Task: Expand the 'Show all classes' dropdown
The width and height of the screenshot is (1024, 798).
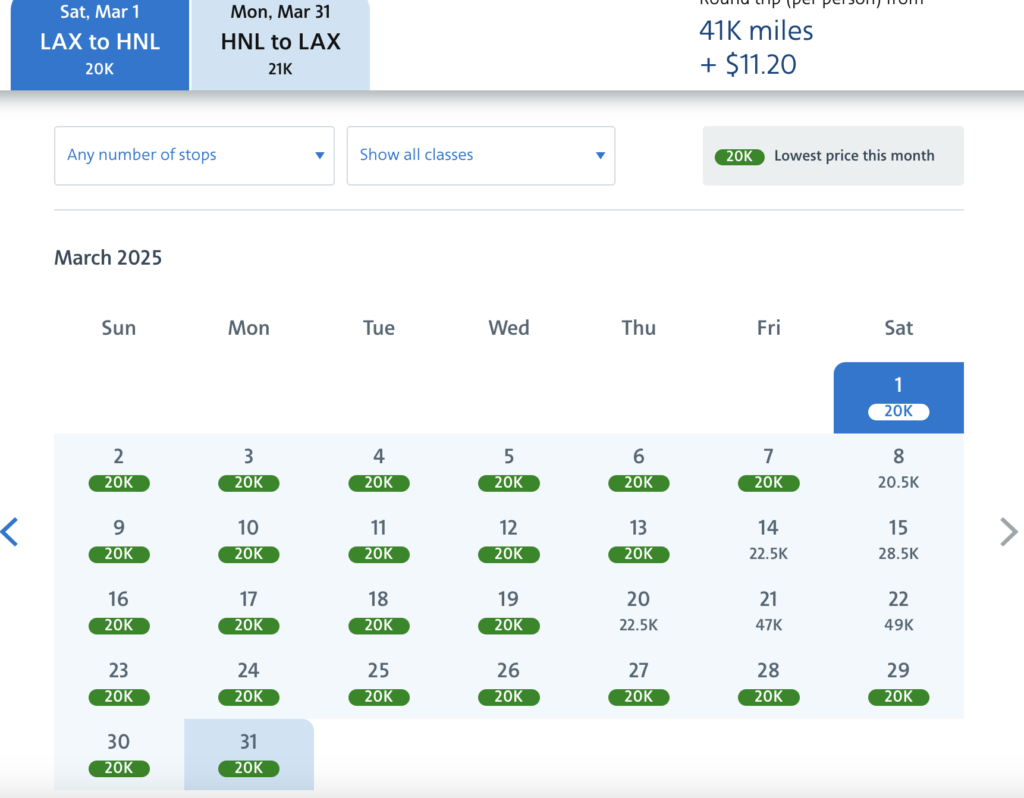Action: (x=481, y=155)
